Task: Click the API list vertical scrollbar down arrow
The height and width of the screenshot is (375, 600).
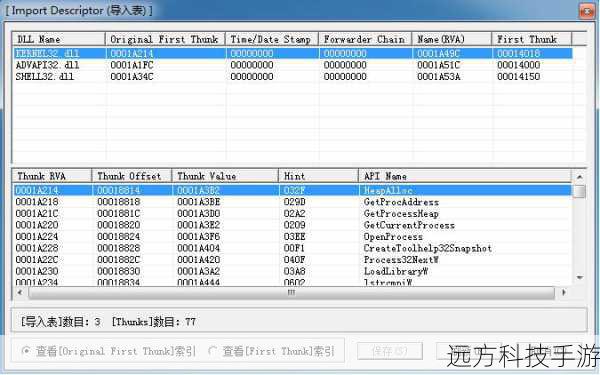Action: [x=580, y=277]
